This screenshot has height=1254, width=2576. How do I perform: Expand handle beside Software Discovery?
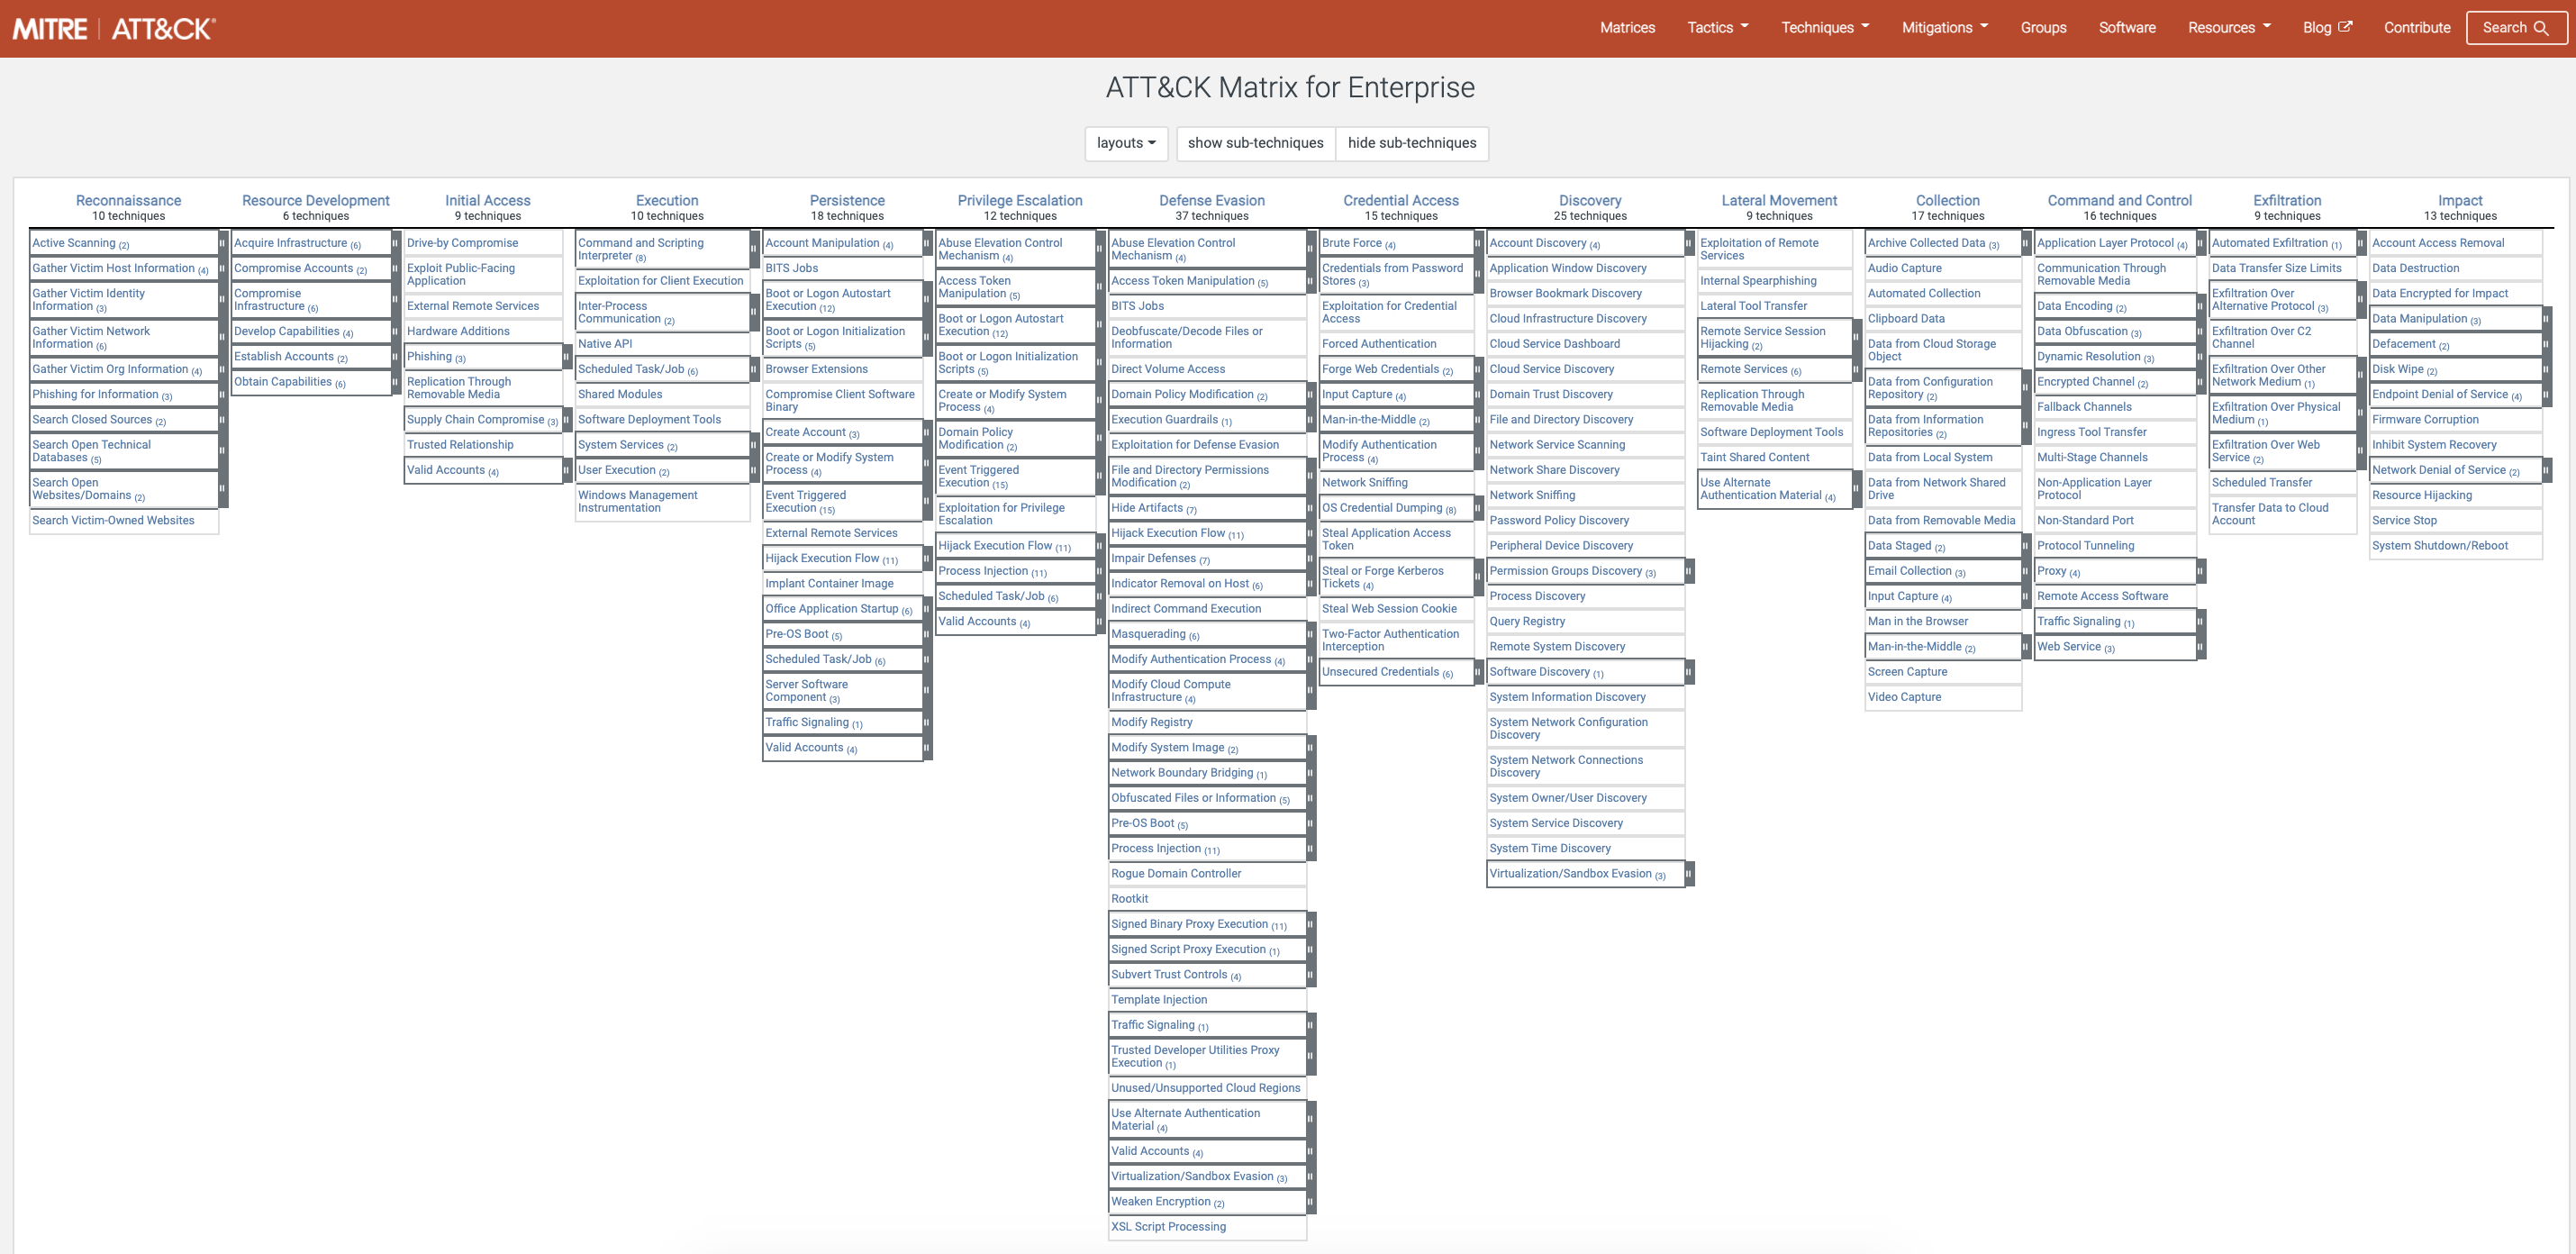click(1689, 672)
